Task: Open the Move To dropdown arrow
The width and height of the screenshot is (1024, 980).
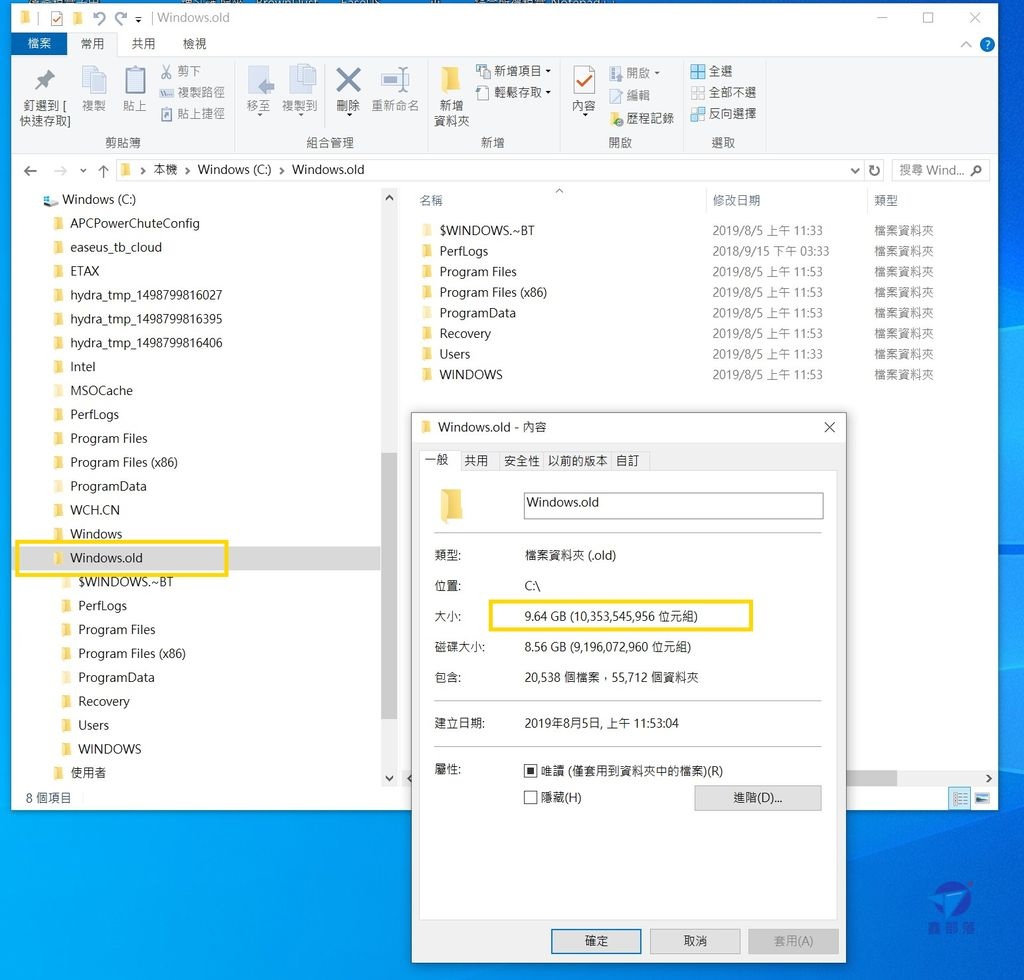Action: pyautogui.click(x=259, y=115)
